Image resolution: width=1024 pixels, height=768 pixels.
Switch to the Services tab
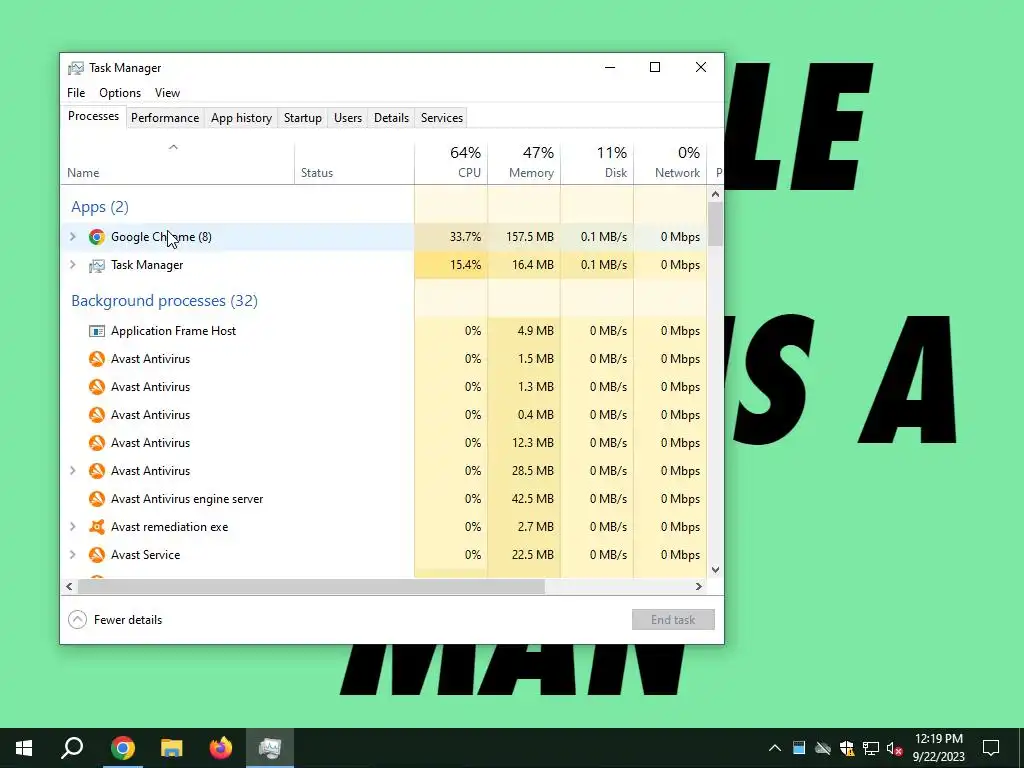(x=441, y=118)
